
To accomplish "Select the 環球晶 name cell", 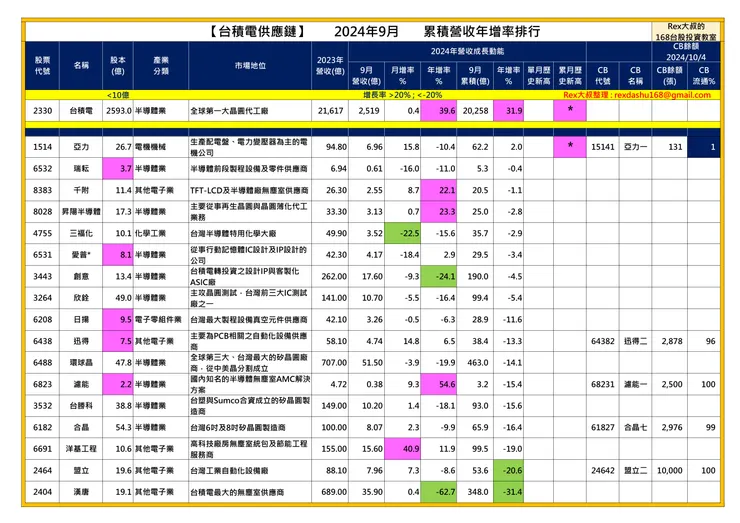I will (x=81, y=363).
